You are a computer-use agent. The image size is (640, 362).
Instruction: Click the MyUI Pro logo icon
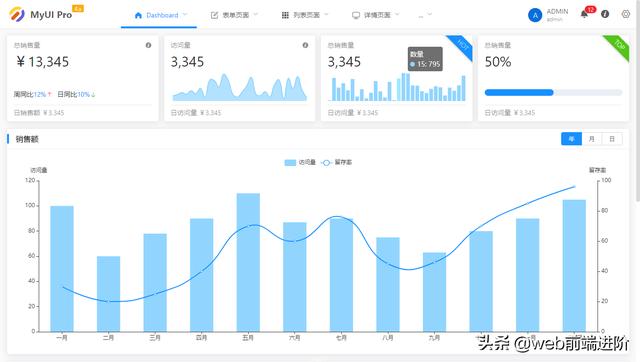[x=17, y=14]
